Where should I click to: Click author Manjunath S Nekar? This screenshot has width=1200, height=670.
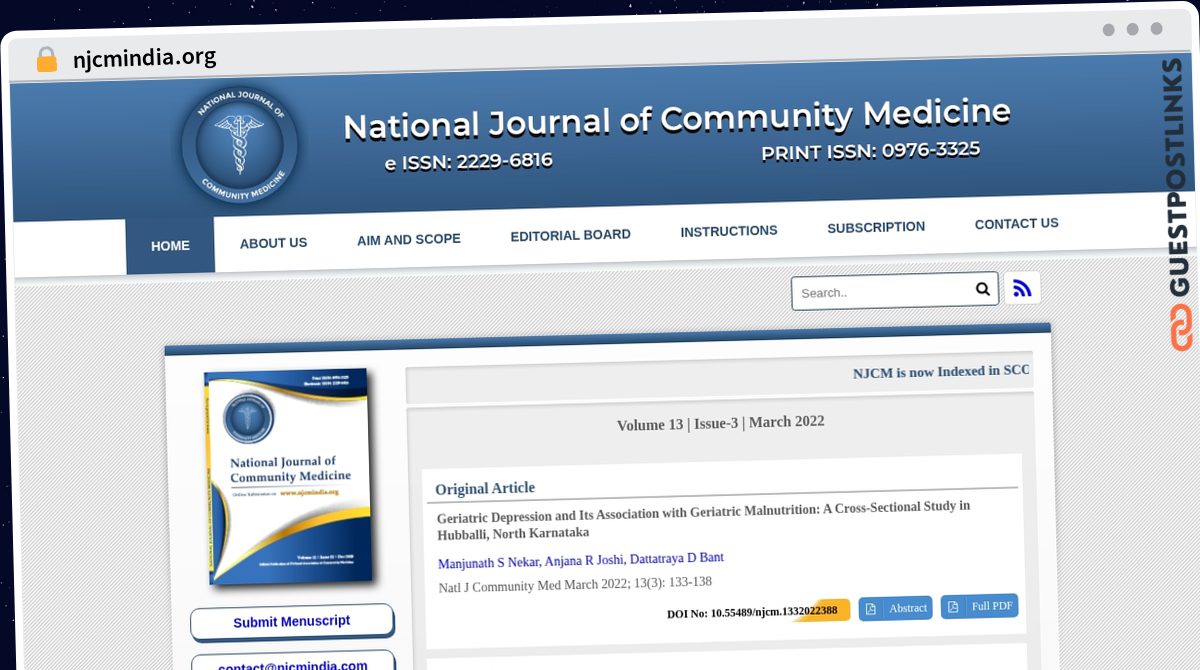tap(488, 563)
